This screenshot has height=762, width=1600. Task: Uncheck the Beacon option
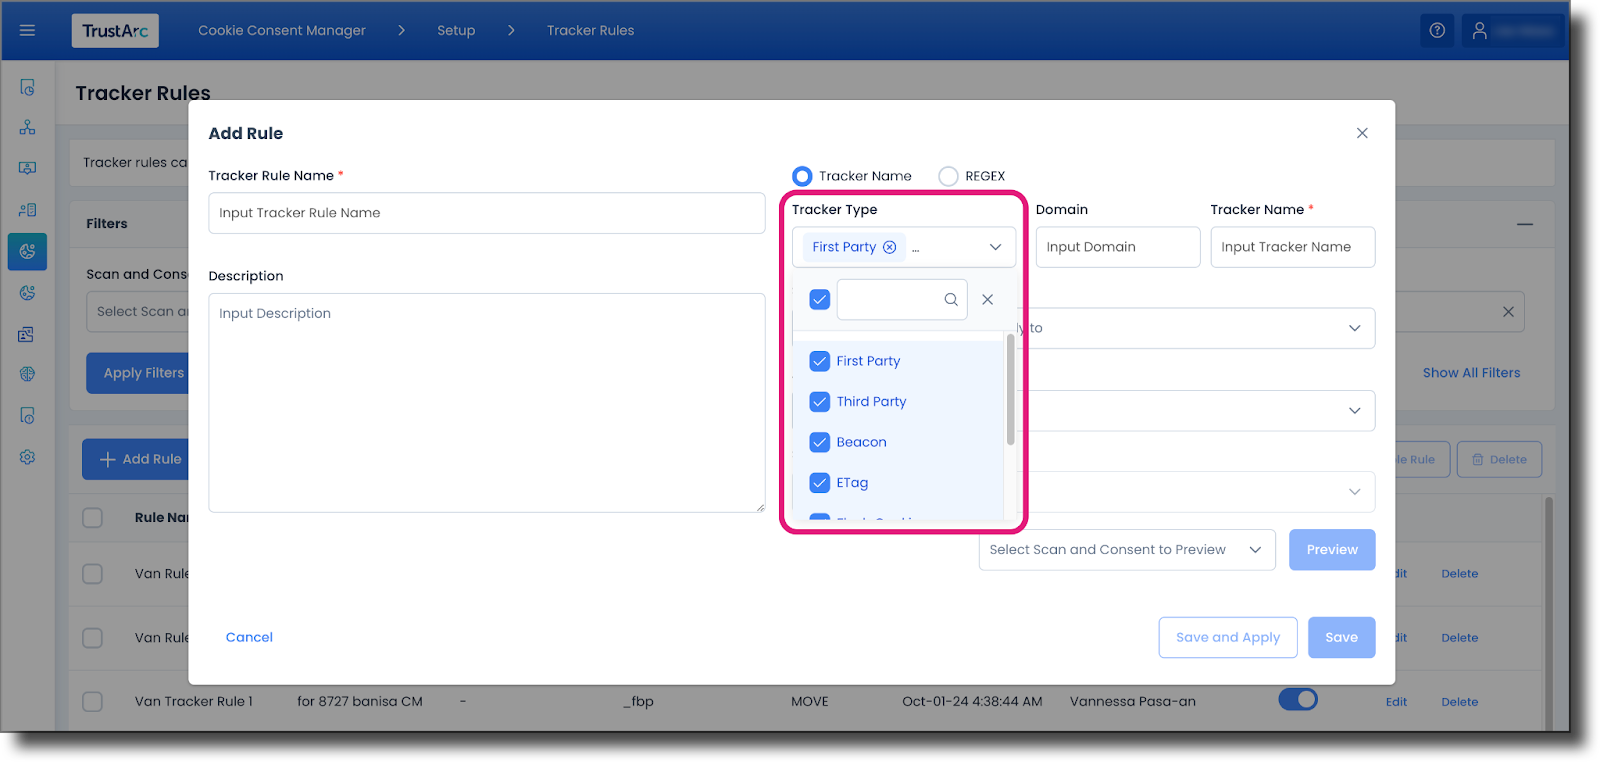click(x=820, y=442)
